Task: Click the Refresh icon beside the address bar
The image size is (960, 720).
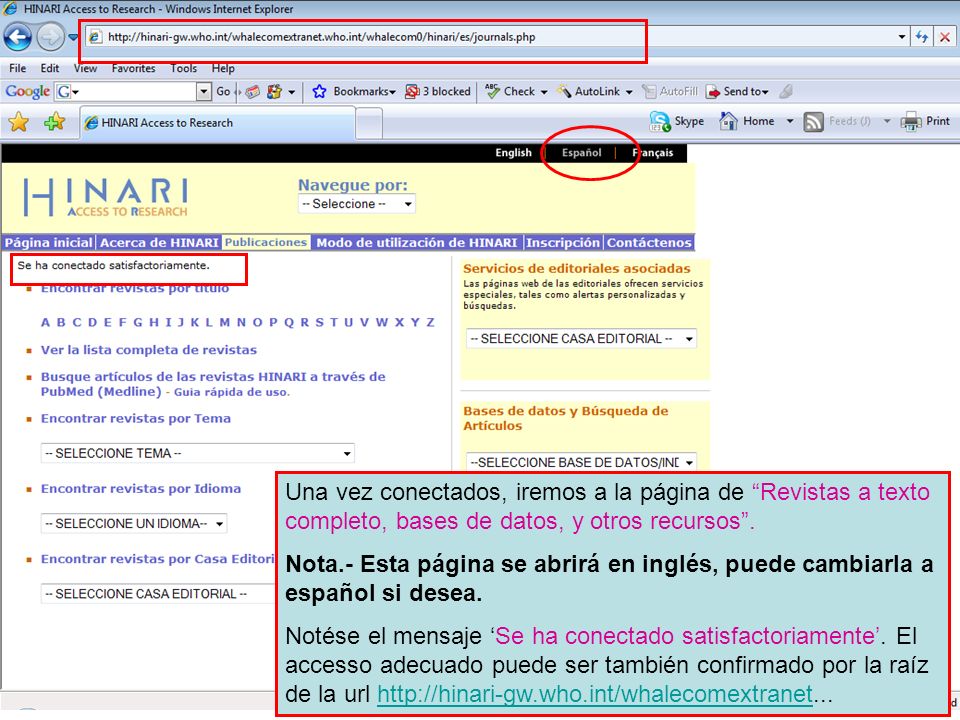Action: click(x=921, y=37)
